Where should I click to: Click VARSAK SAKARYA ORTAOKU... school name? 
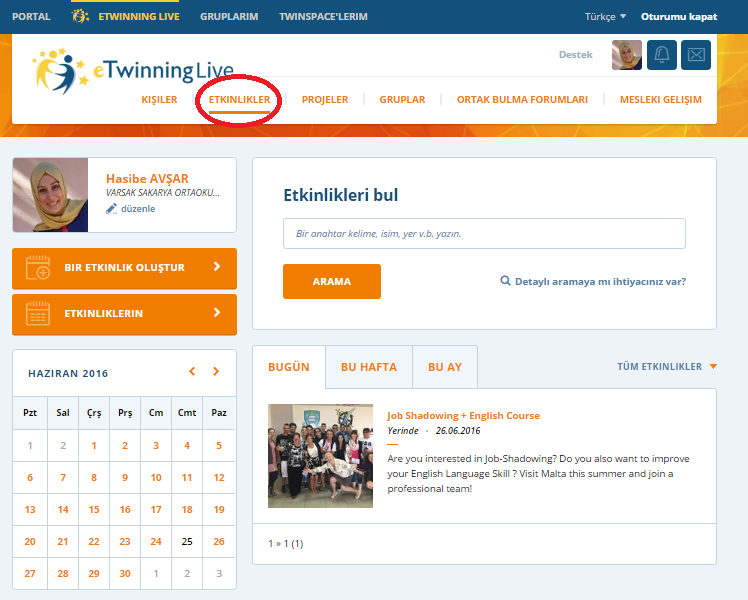[163, 193]
